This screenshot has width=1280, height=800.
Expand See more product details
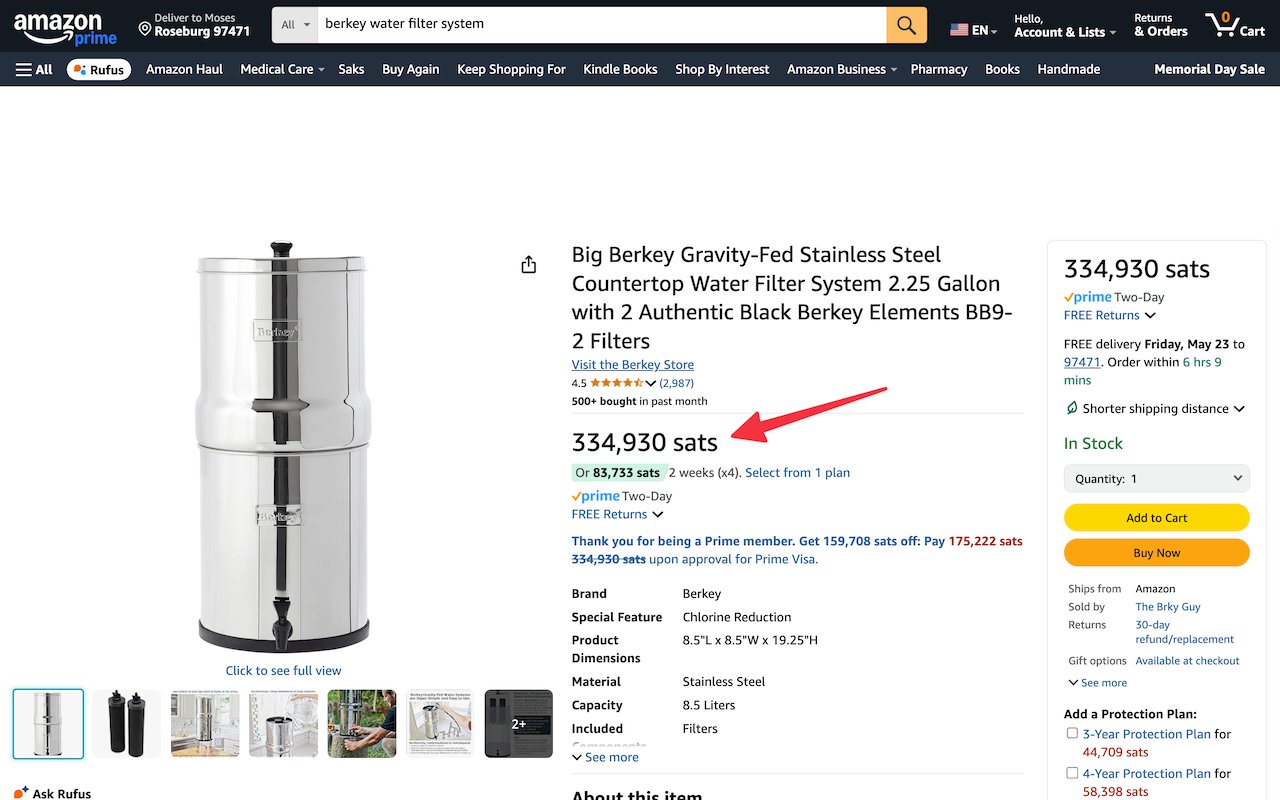[605, 757]
